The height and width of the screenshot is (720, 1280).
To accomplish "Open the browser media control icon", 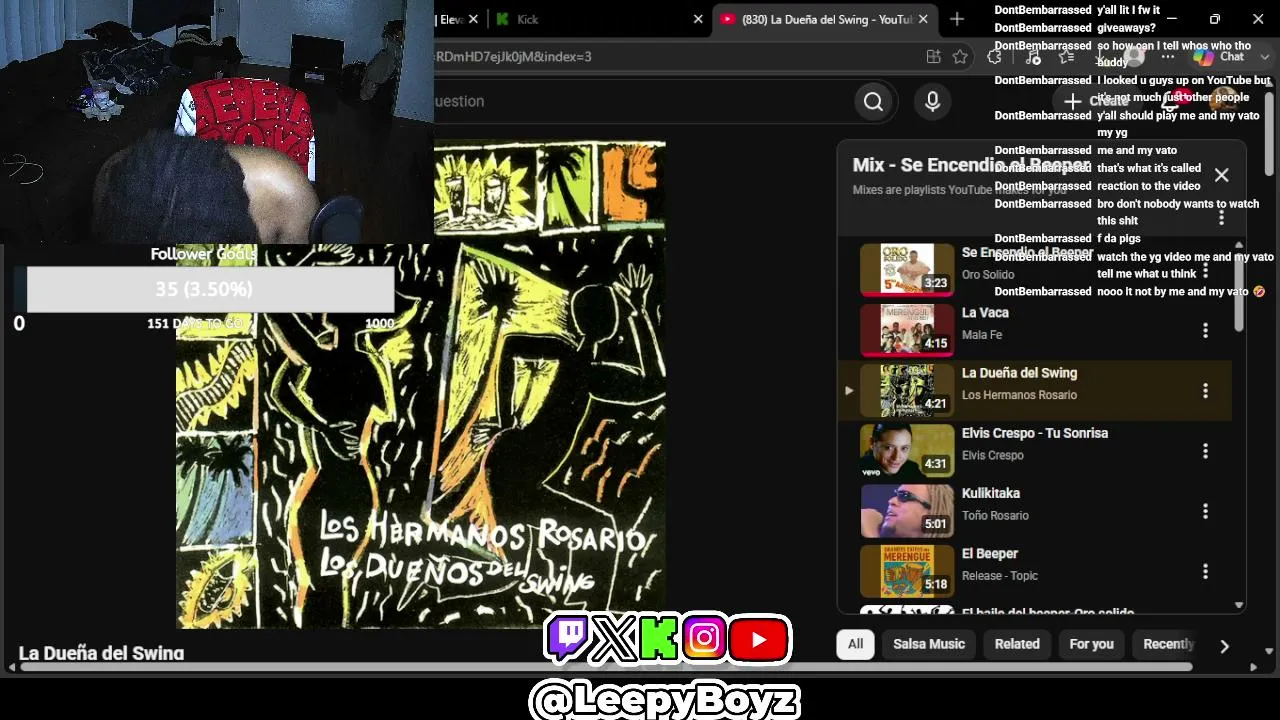I will [1033, 57].
